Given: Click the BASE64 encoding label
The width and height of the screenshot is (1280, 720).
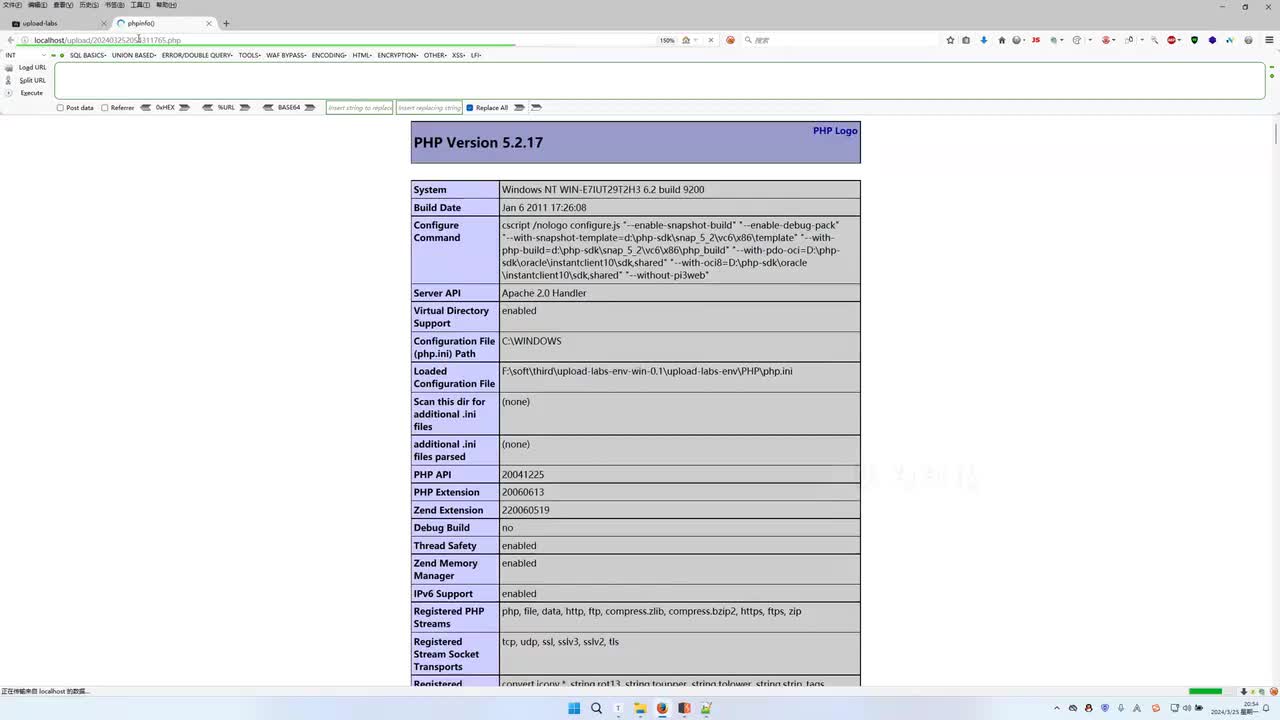Looking at the screenshot, I should click(289, 107).
